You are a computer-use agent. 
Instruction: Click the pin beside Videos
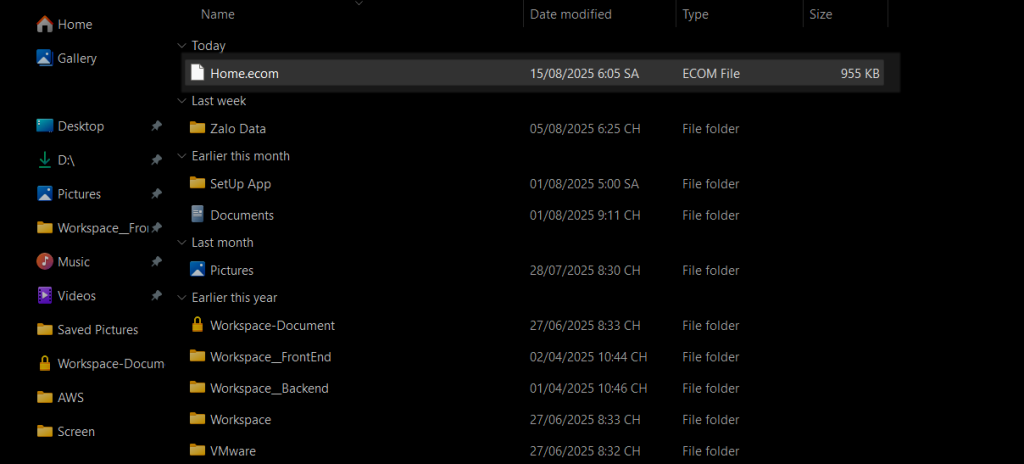[x=156, y=296]
